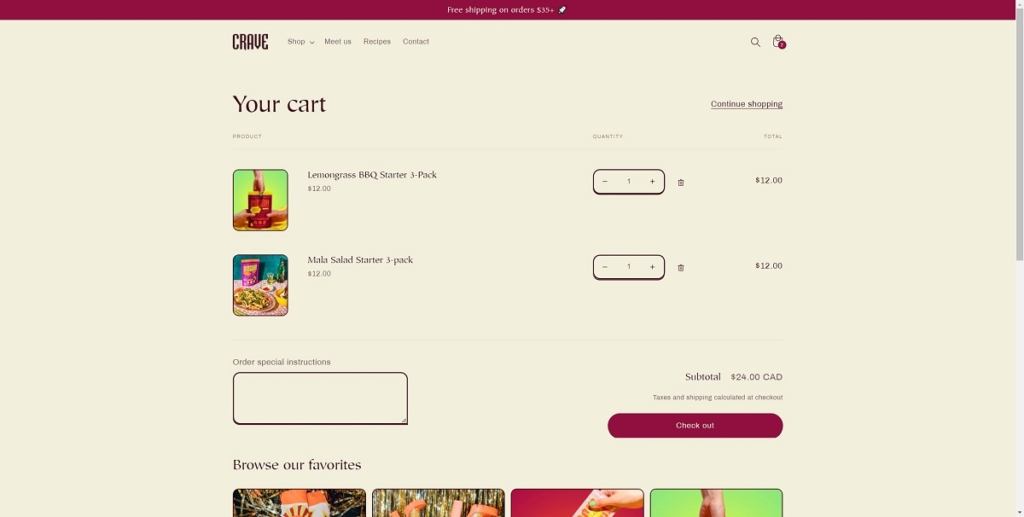Go to the CRAVE logo home

(x=250, y=42)
